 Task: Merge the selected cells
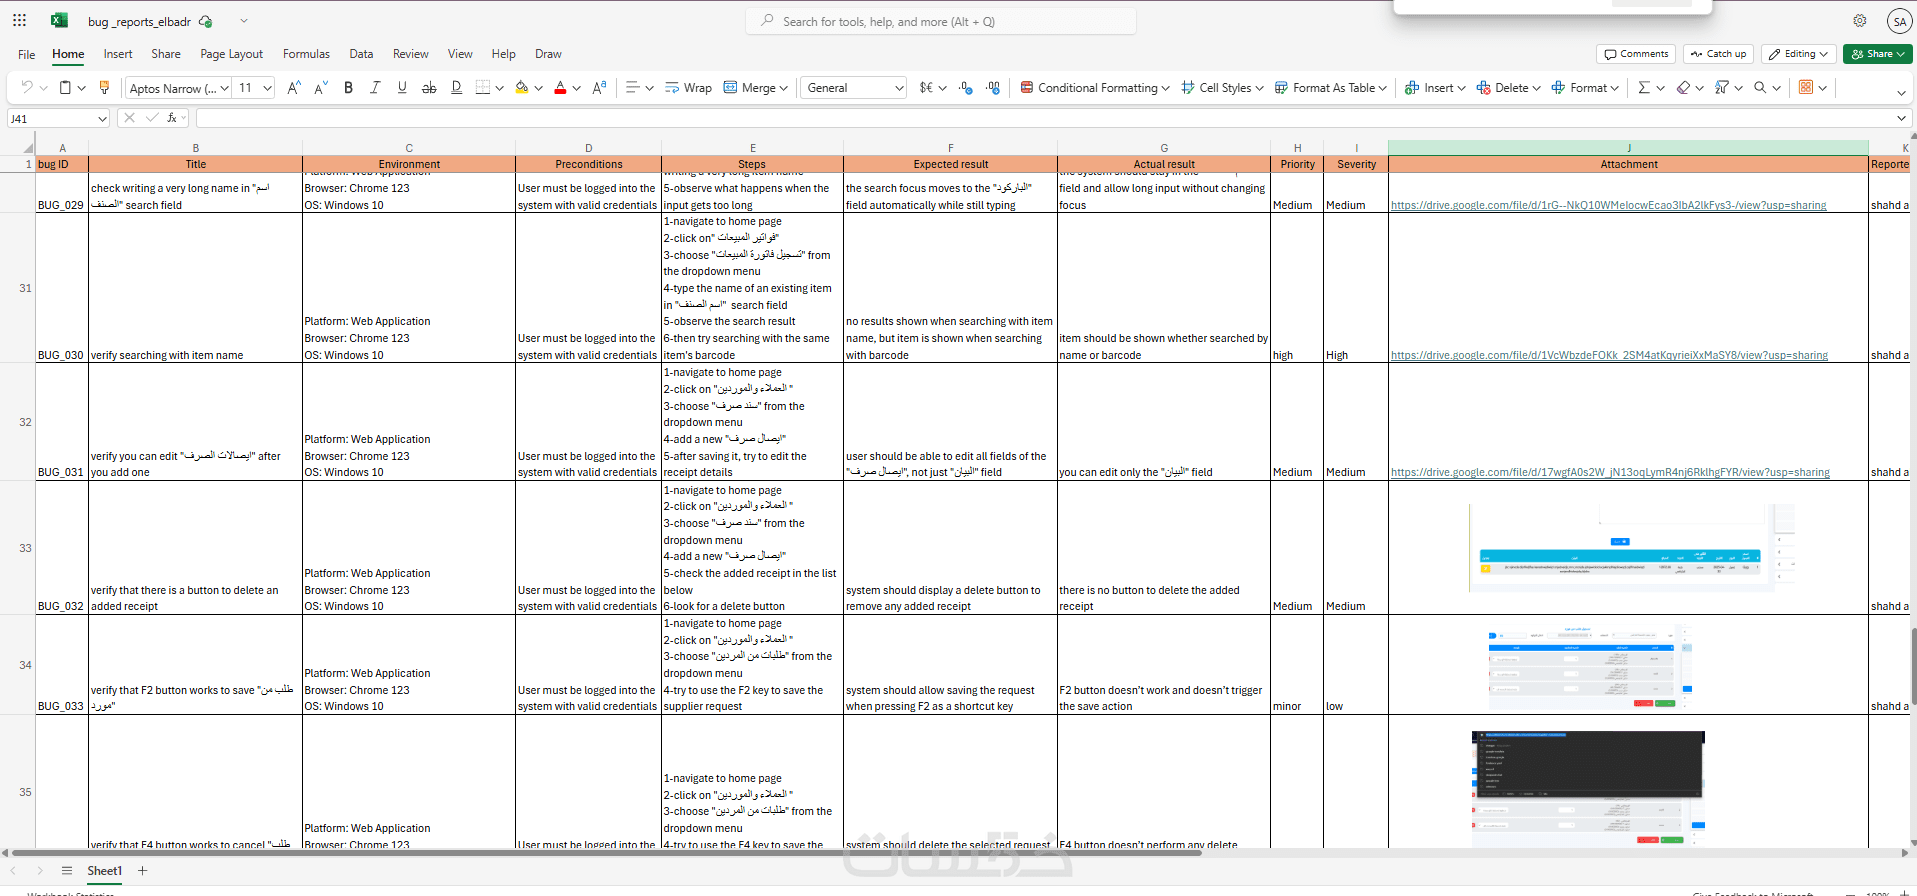[750, 88]
